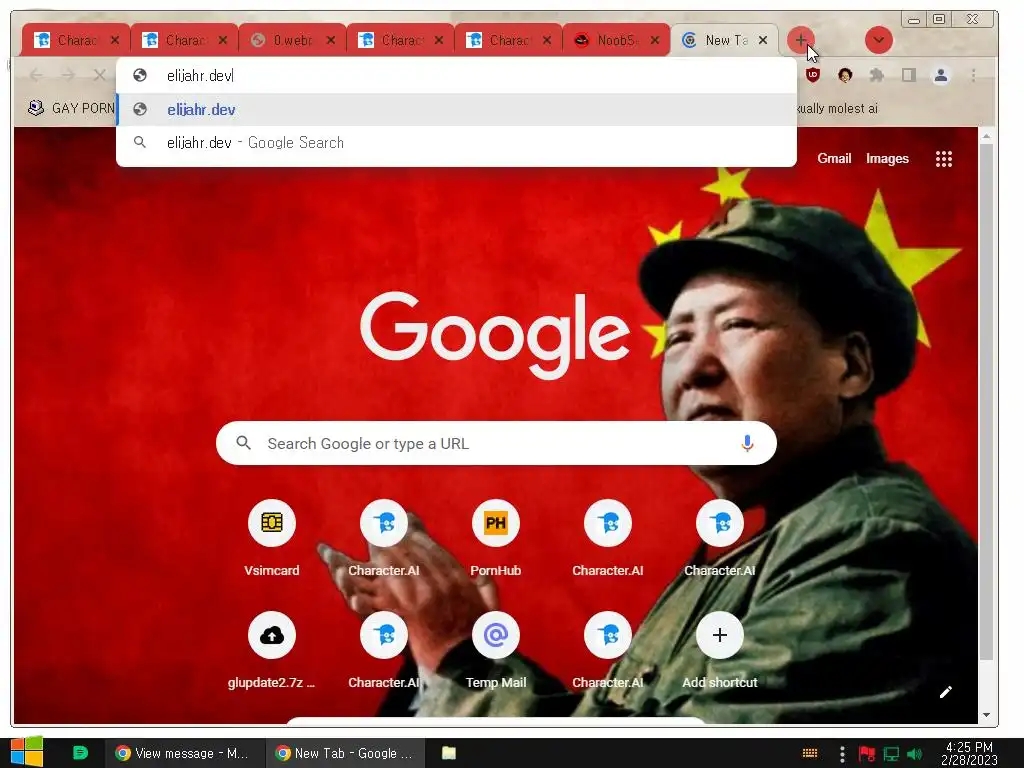
Task: Click the keyboard tray icon
Action: [810, 753]
